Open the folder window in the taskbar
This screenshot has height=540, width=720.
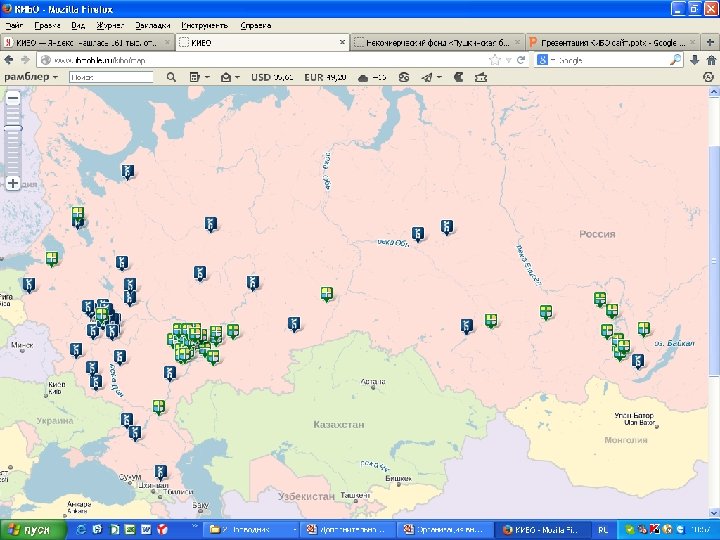(x=251, y=530)
